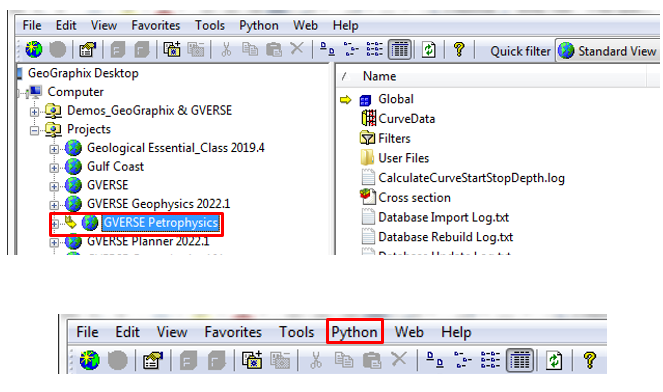Toggle details view button in lower toolbar
Viewport: 663px width, 392px height.
click(x=520, y=360)
